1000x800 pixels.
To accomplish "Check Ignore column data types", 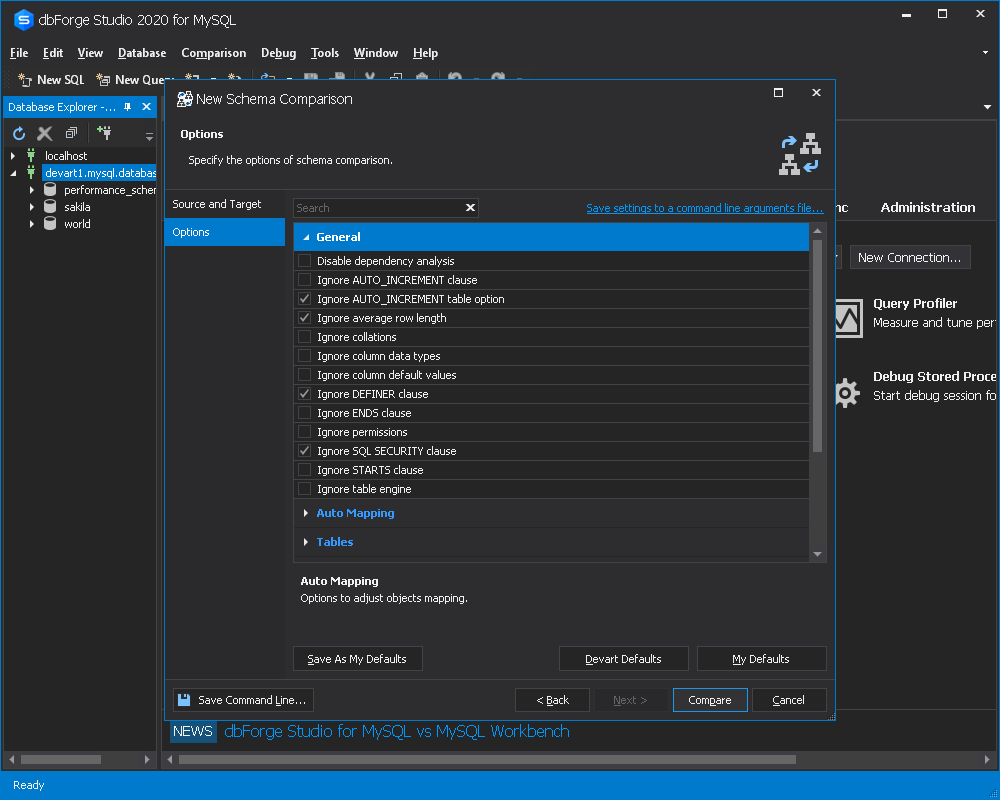I will pos(305,355).
